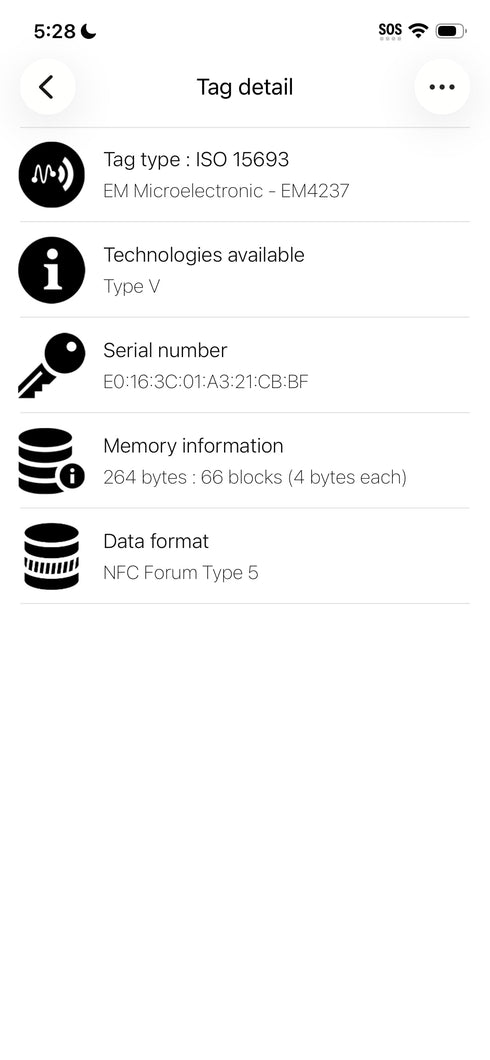This screenshot has height=1060, width=490.
Task: Tap EM Microelectronic - EM4237 text
Action: point(226,191)
